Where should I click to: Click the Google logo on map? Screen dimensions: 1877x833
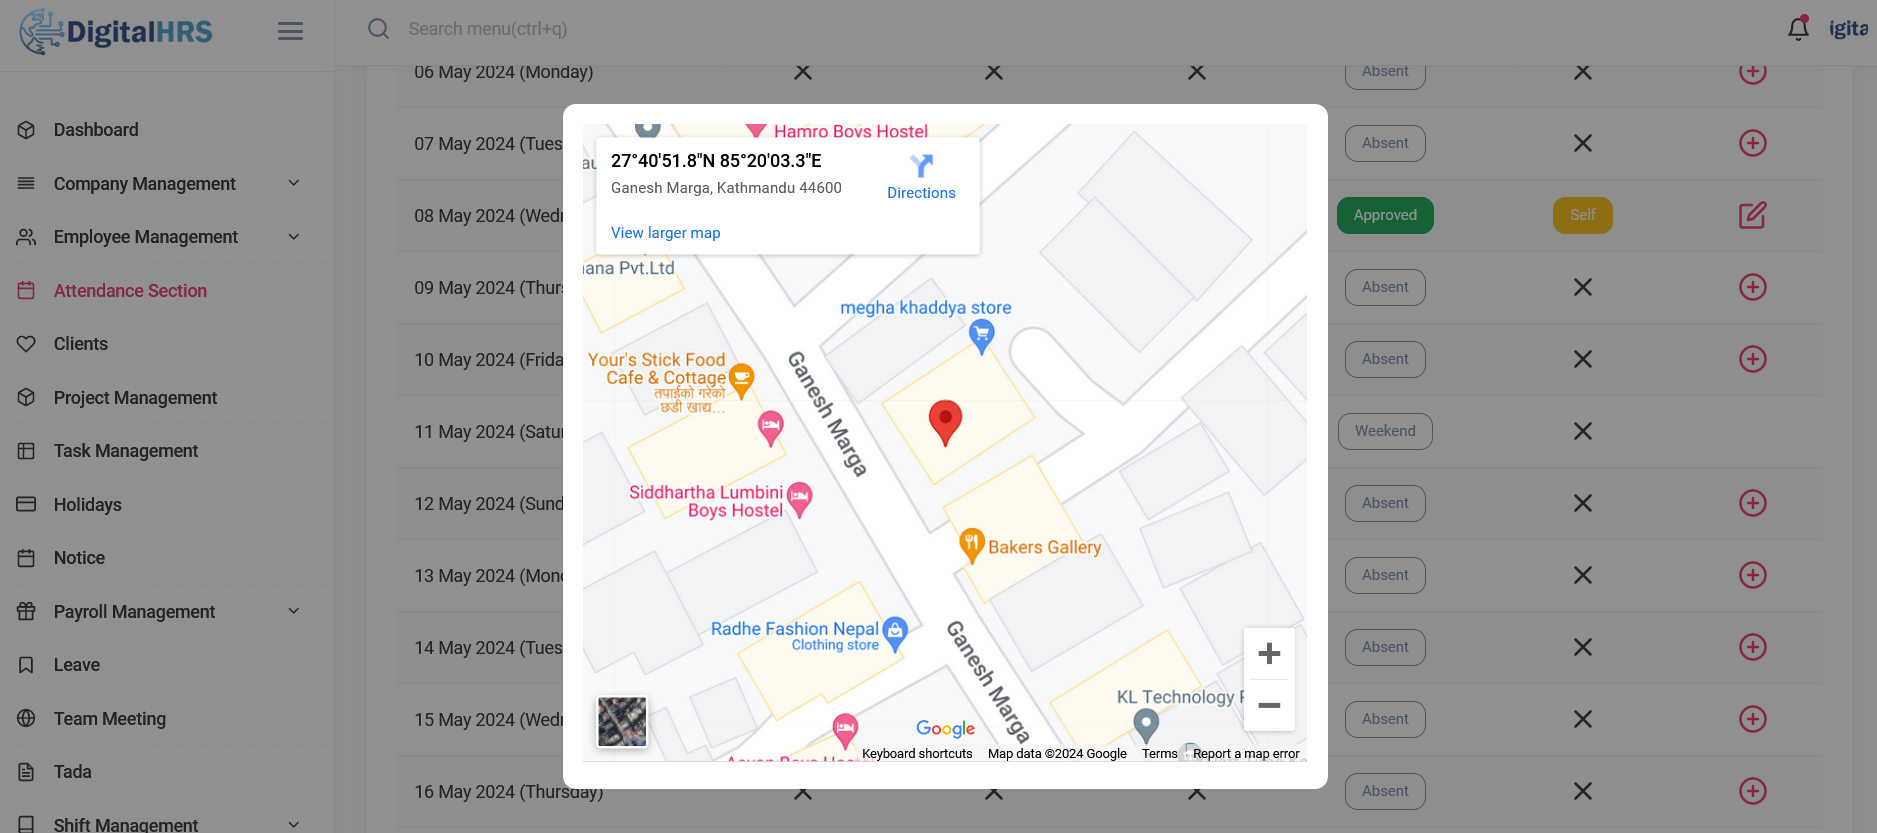tap(945, 729)
